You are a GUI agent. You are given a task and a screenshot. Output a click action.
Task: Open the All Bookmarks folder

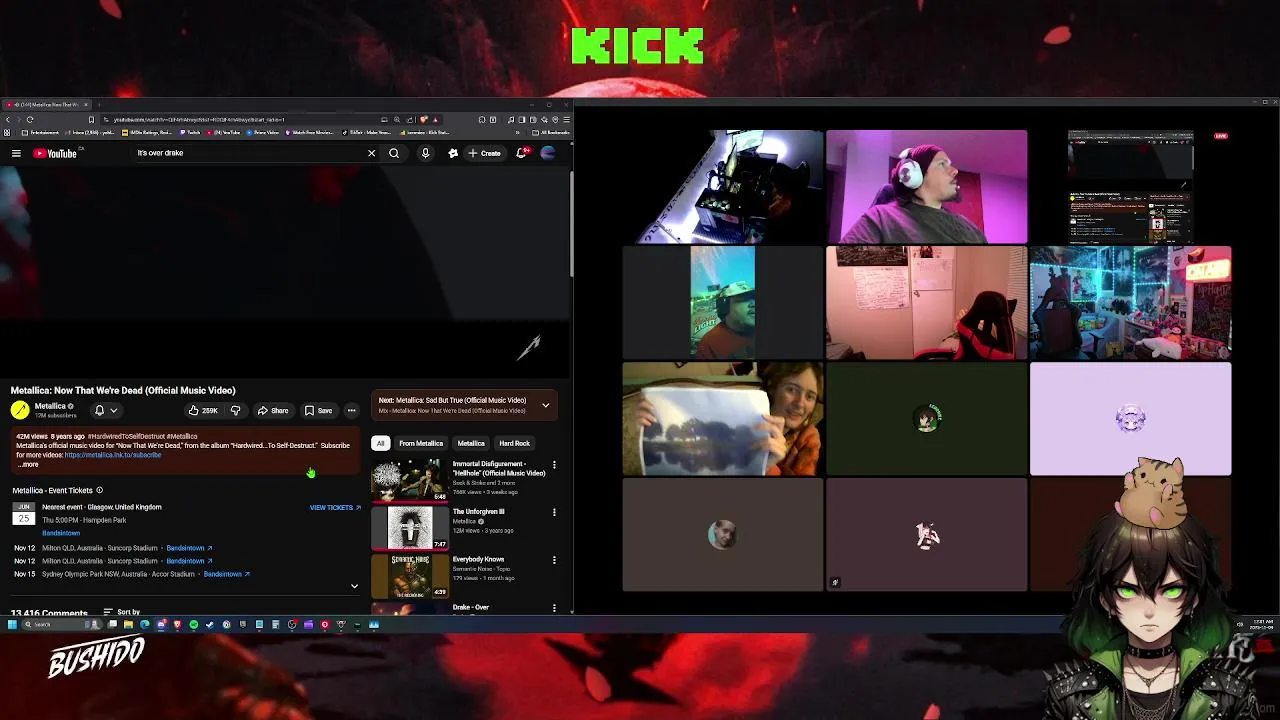[551, 132]
